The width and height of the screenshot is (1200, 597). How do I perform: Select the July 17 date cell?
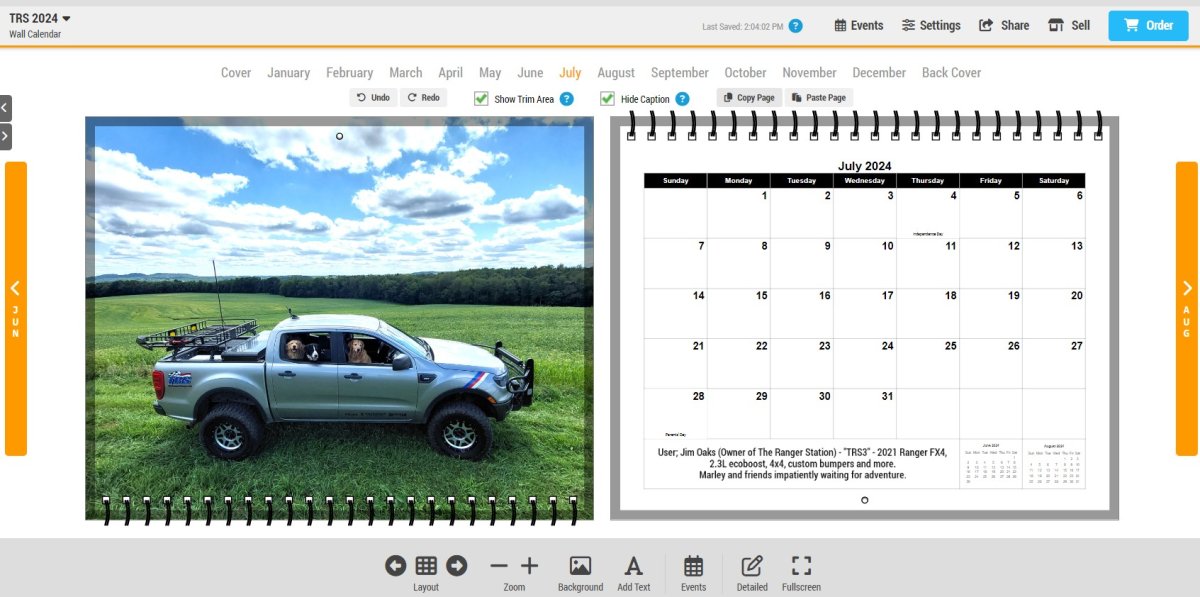coord(865,313)
